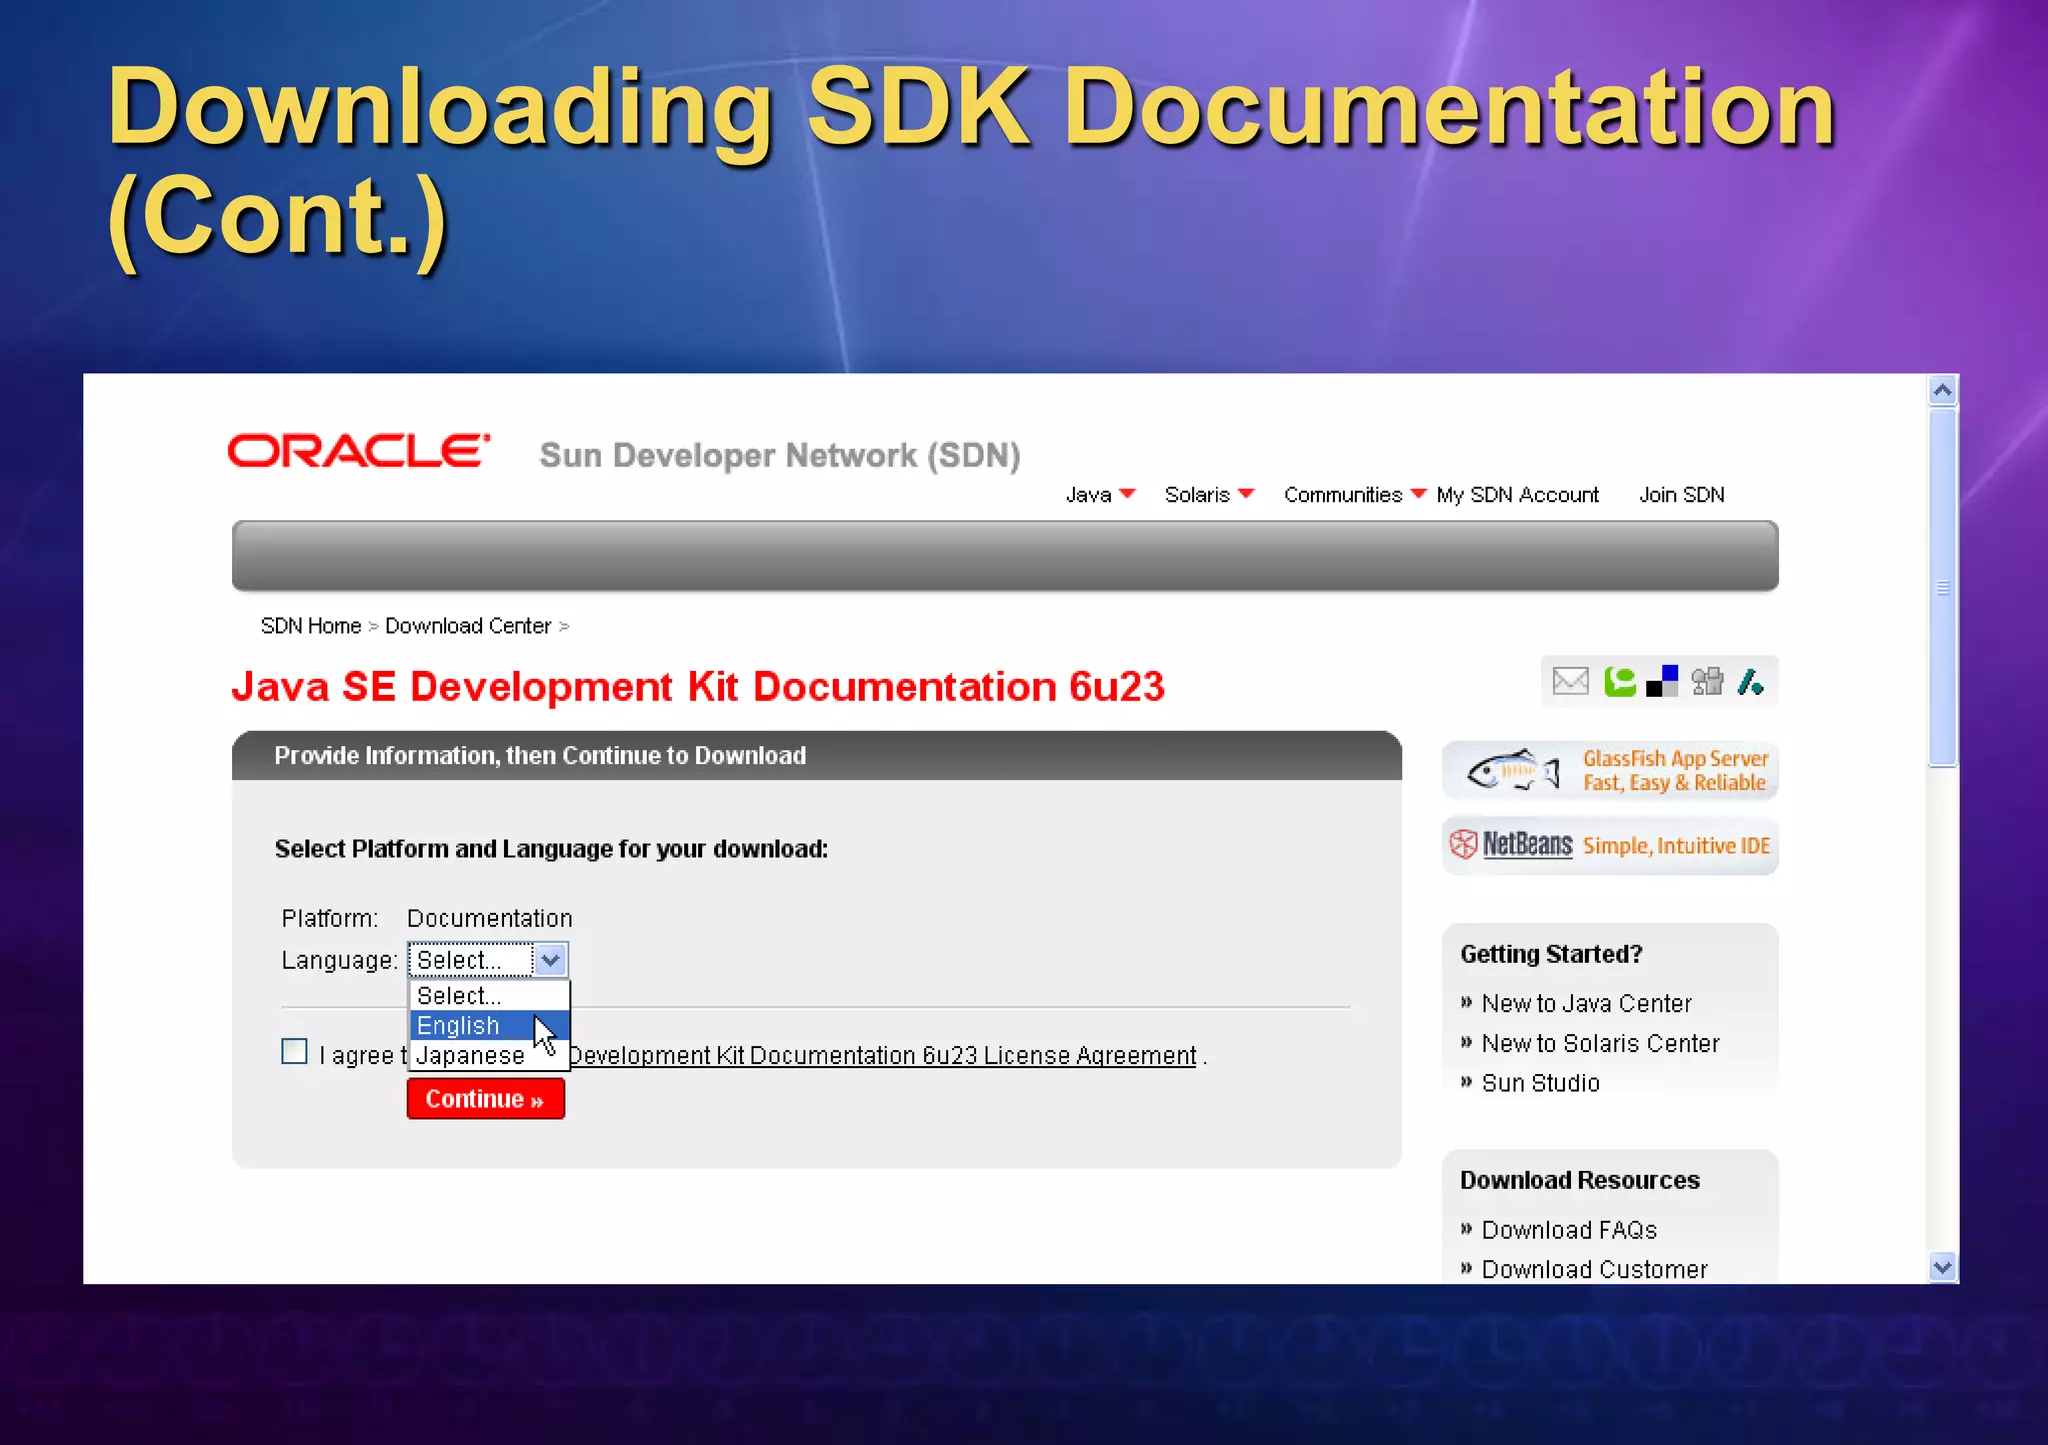Open the License Agreement link

click(882, 1056)
